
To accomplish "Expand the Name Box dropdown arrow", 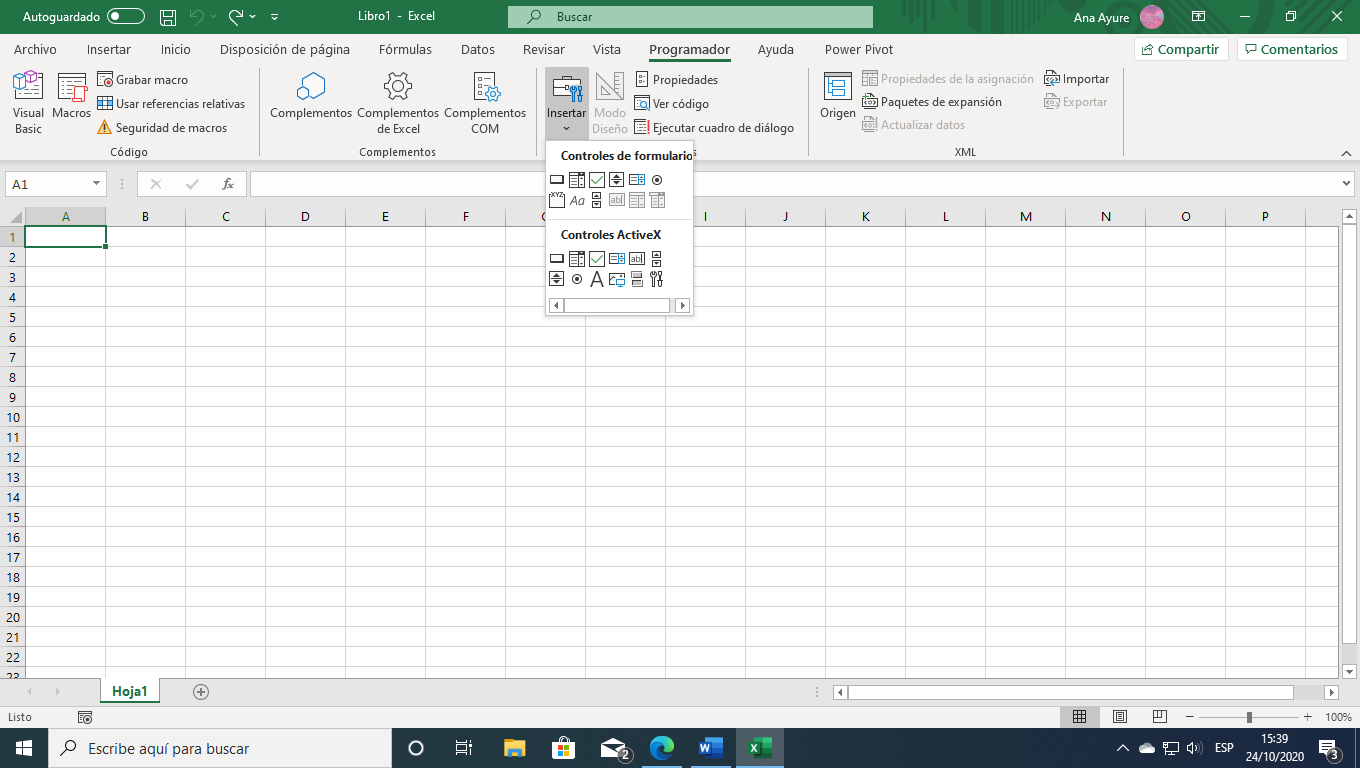I will [x=96, y=184].
